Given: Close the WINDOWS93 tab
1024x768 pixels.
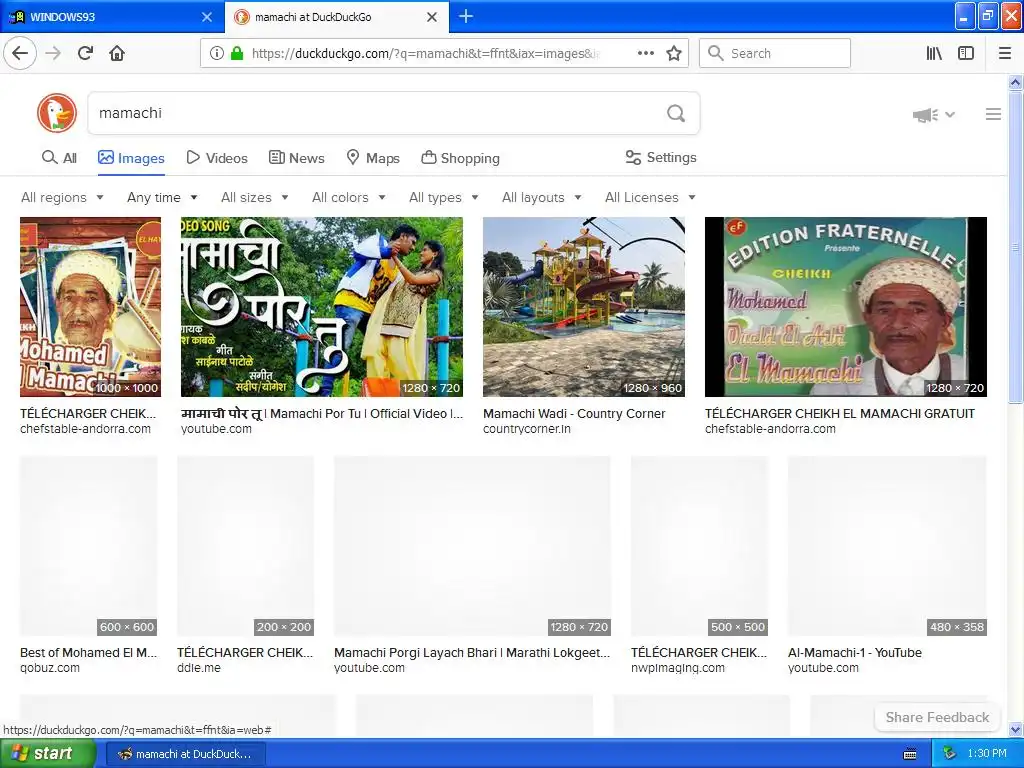Looking at the screenshot, I should point(207,17).
